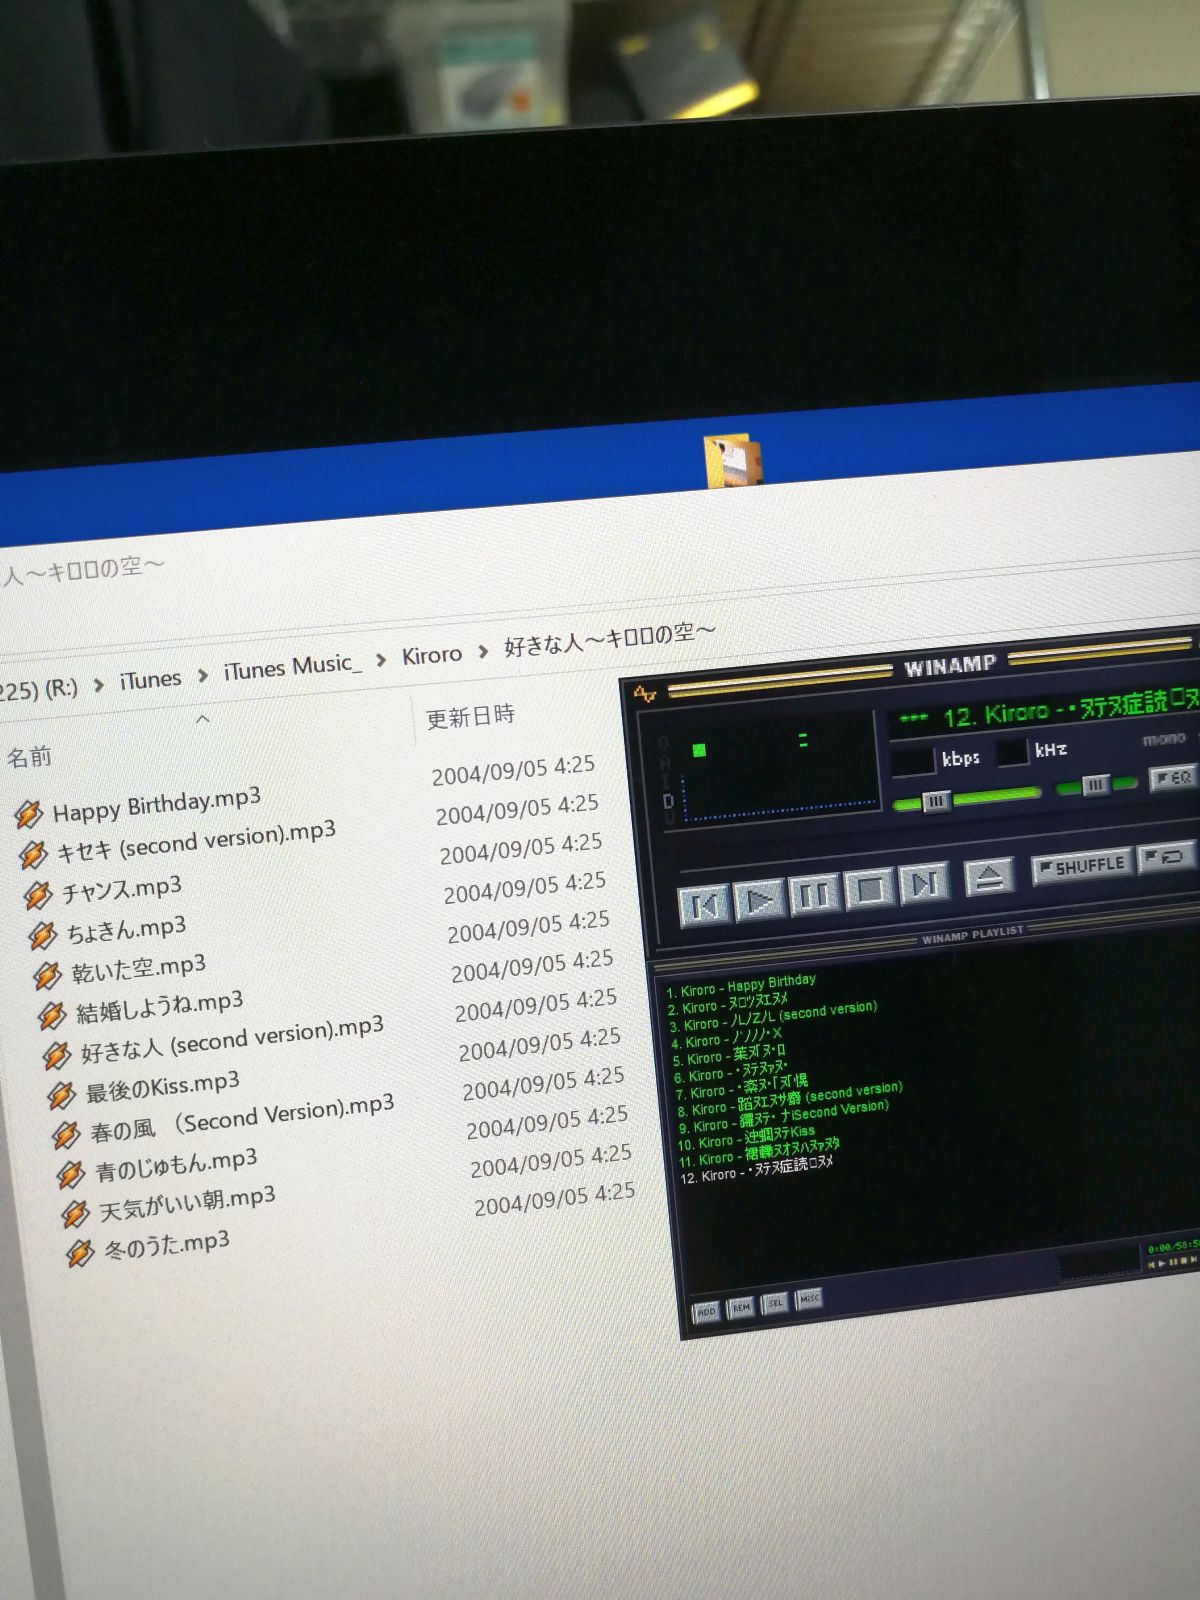Click the Winamp previous track button
Screen dimensions: 1200x1600
point(704,906)
